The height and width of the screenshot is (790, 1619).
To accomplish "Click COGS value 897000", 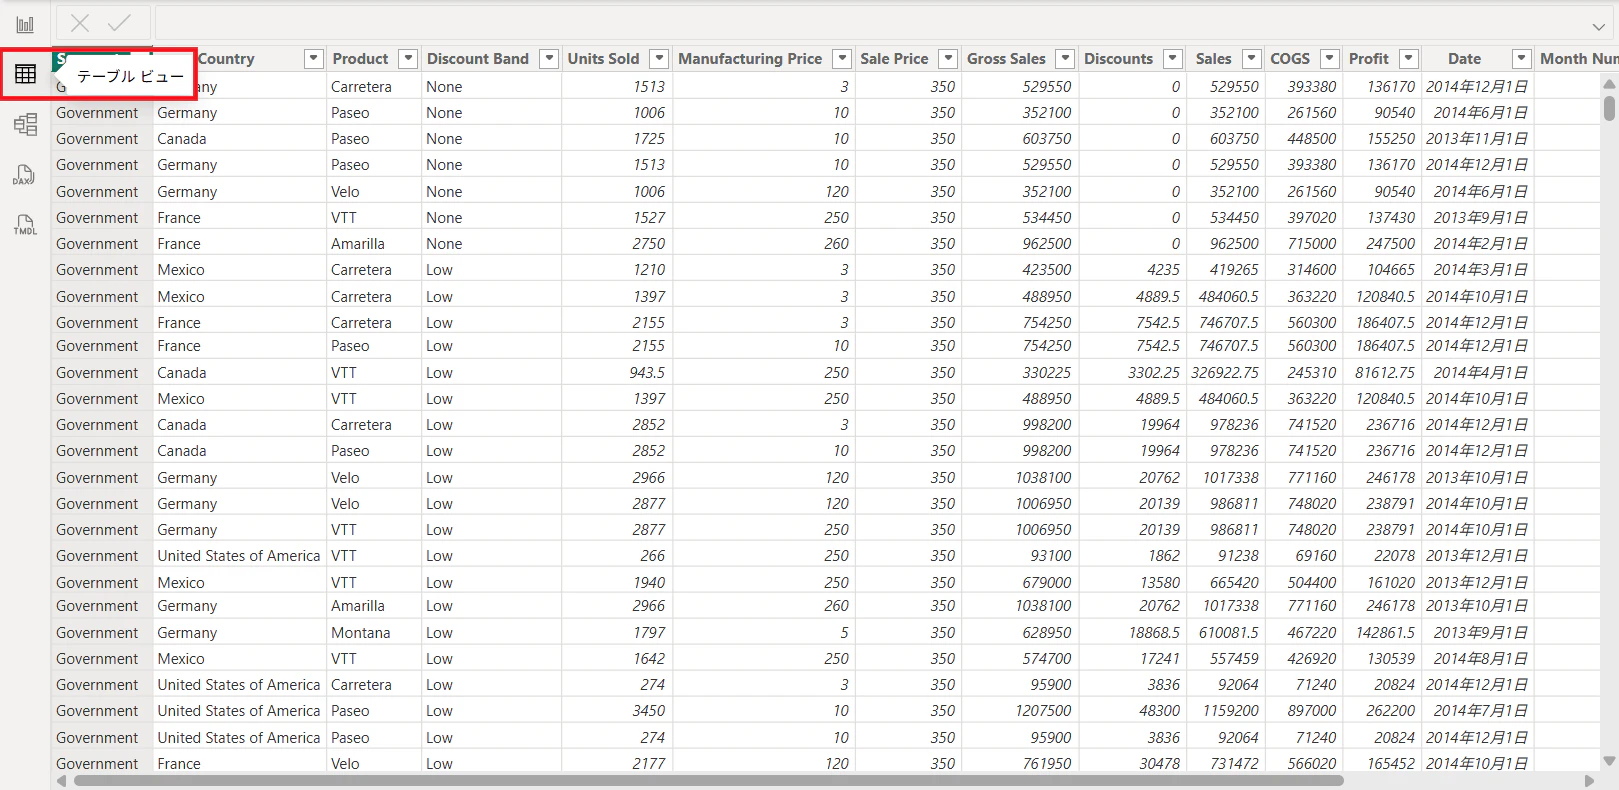I will pyautogui.click(x=1312, y=711).
